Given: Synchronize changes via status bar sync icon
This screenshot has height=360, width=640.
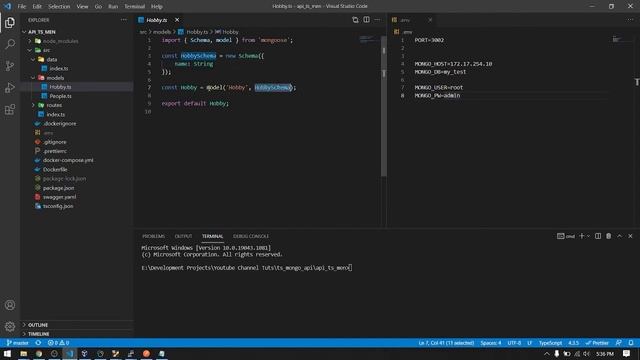Looking at the screenshot, I should coord(38,343).
